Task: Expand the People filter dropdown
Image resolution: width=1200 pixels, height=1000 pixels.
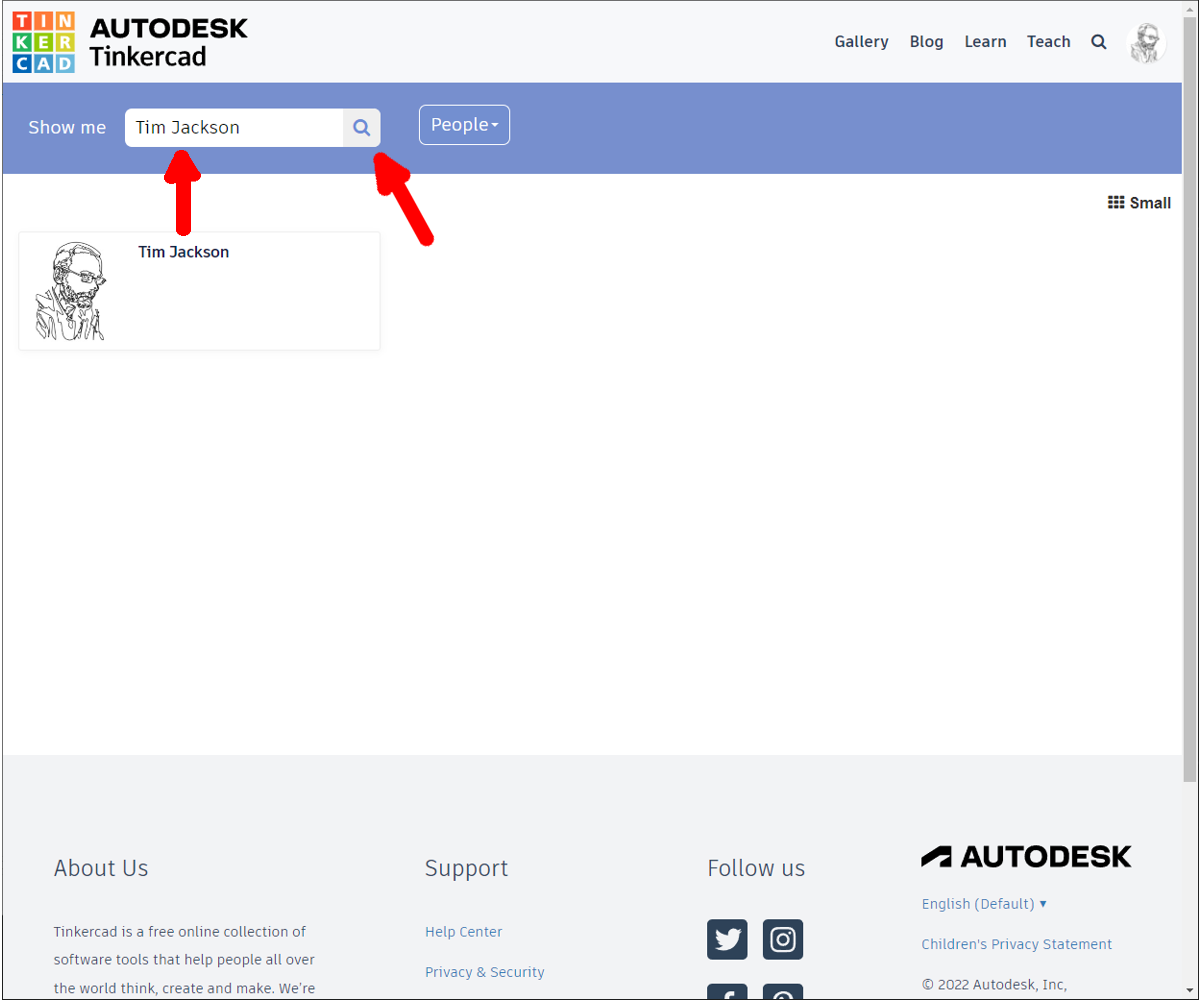Action: tap(464, 125)
